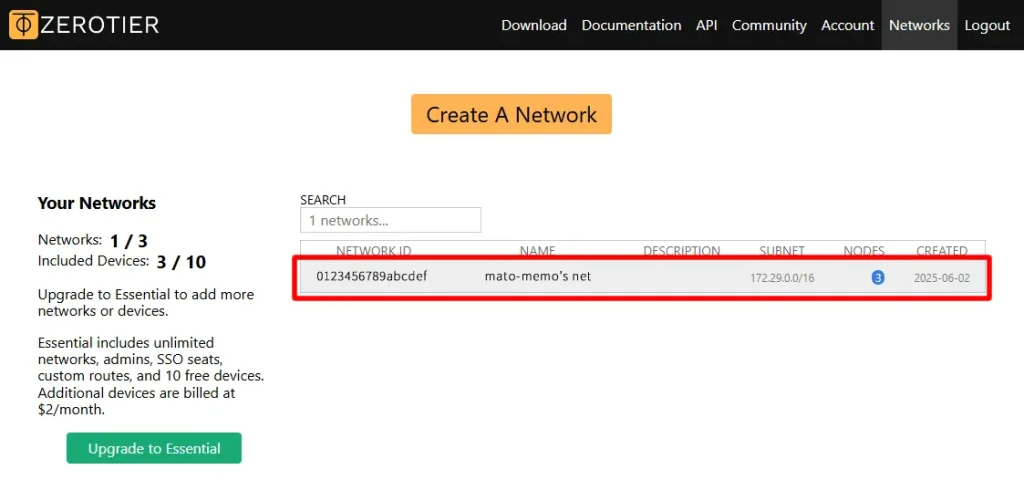Log out via Logout link
Image resolution: width=1024 pixels, height=480 pixels.
coord(987,25)
